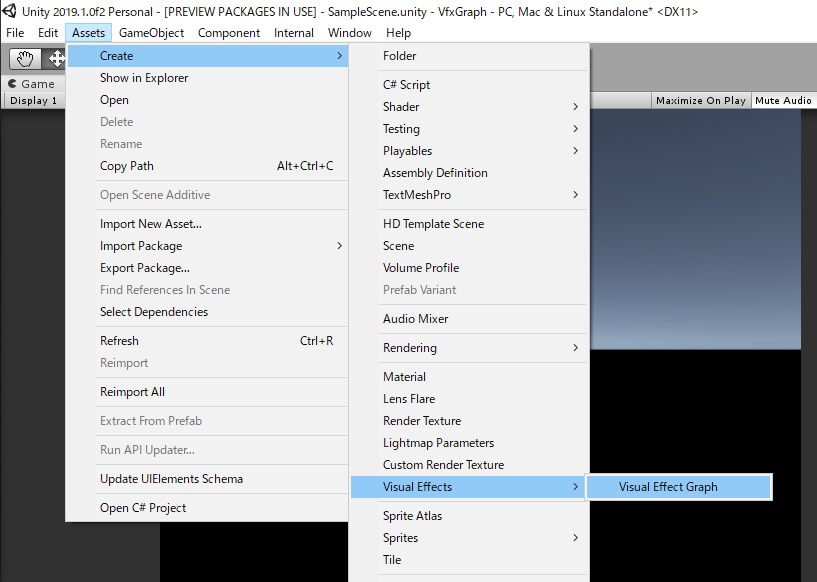Create a Render Texture
The image size is (817, 582).
point(470,420)
